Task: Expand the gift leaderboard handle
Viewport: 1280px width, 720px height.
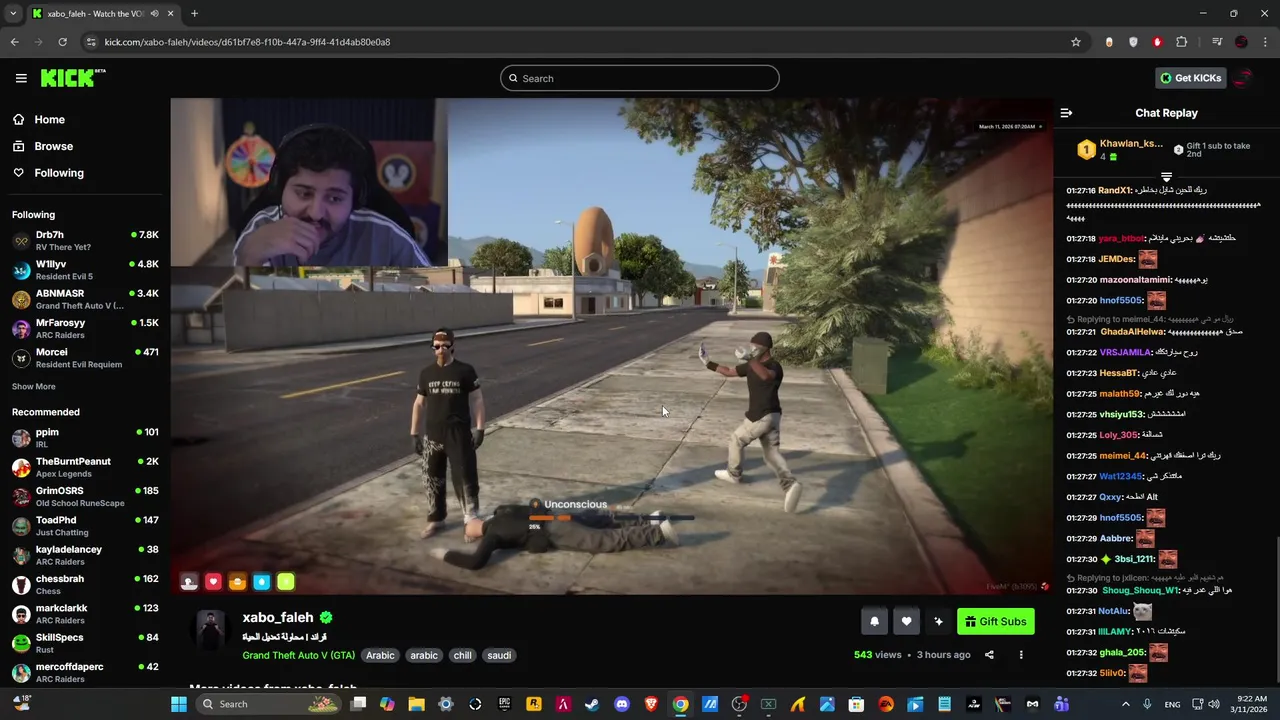Action: coord(1166,177)
